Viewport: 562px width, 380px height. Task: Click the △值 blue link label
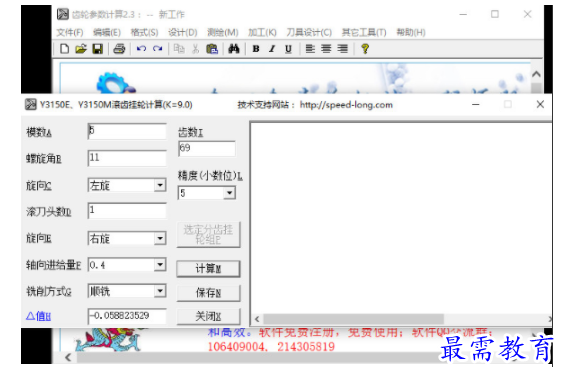[x=38, y=316]
